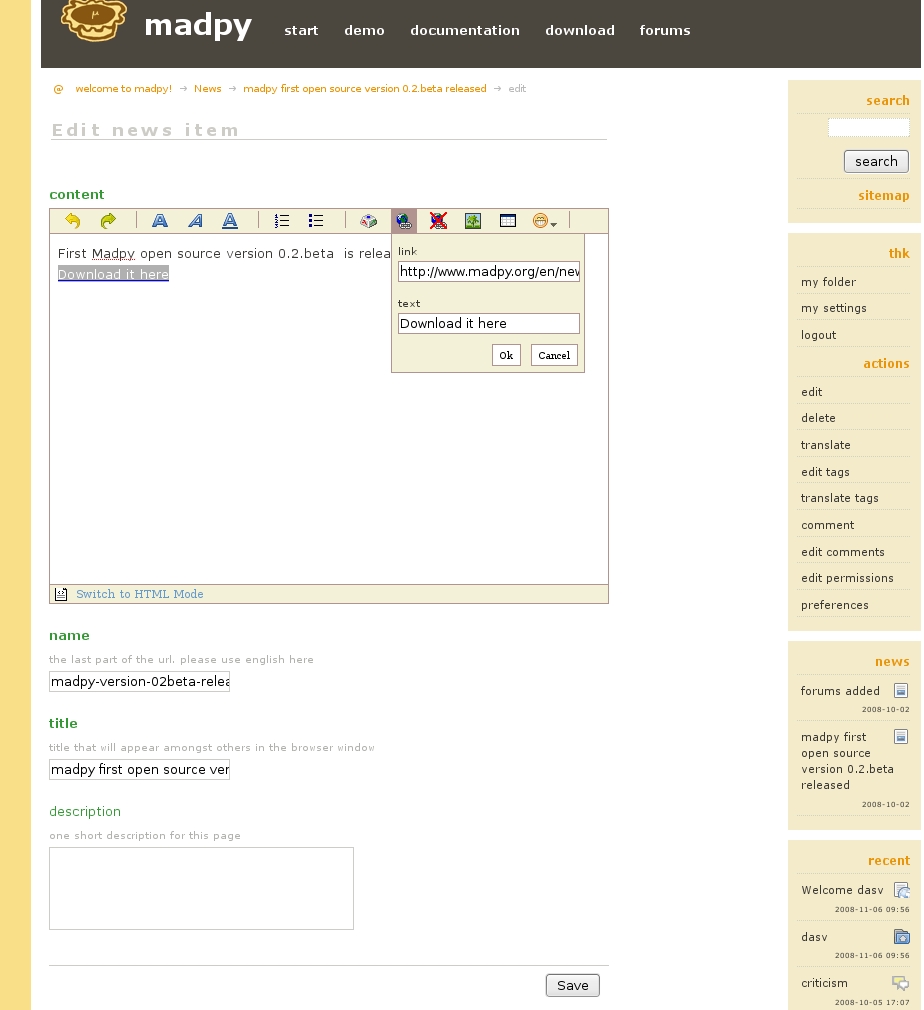Click the delete action link
The image size is (924, 1010).
tap(818, 418)
